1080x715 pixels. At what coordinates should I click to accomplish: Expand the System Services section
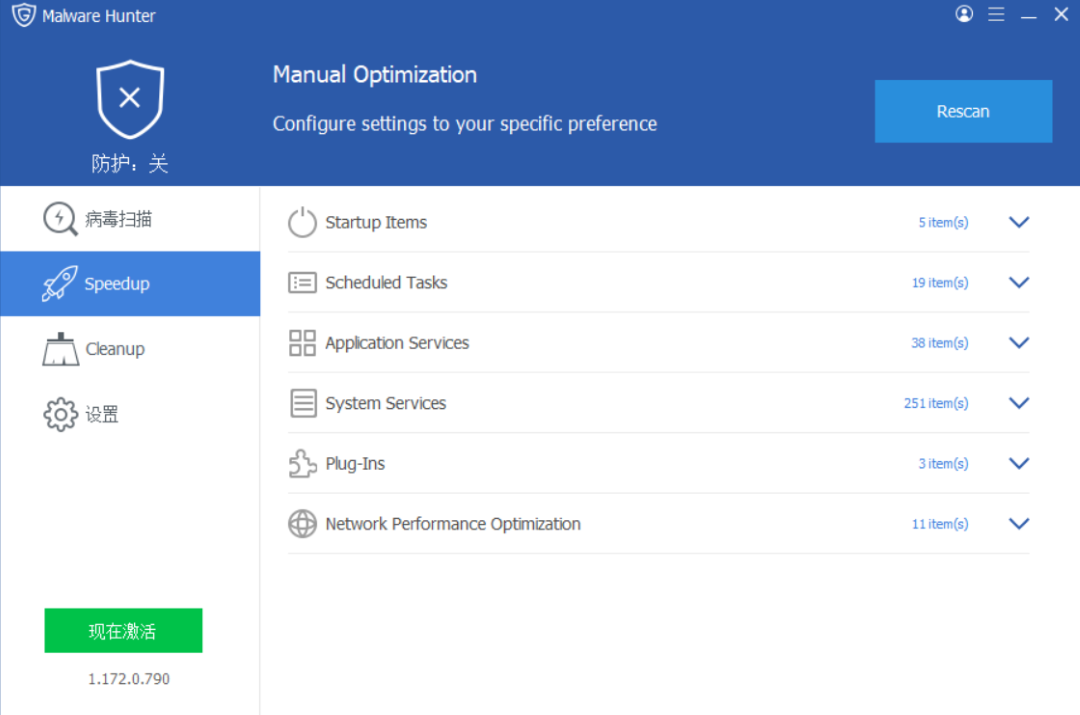(1018, 403)
